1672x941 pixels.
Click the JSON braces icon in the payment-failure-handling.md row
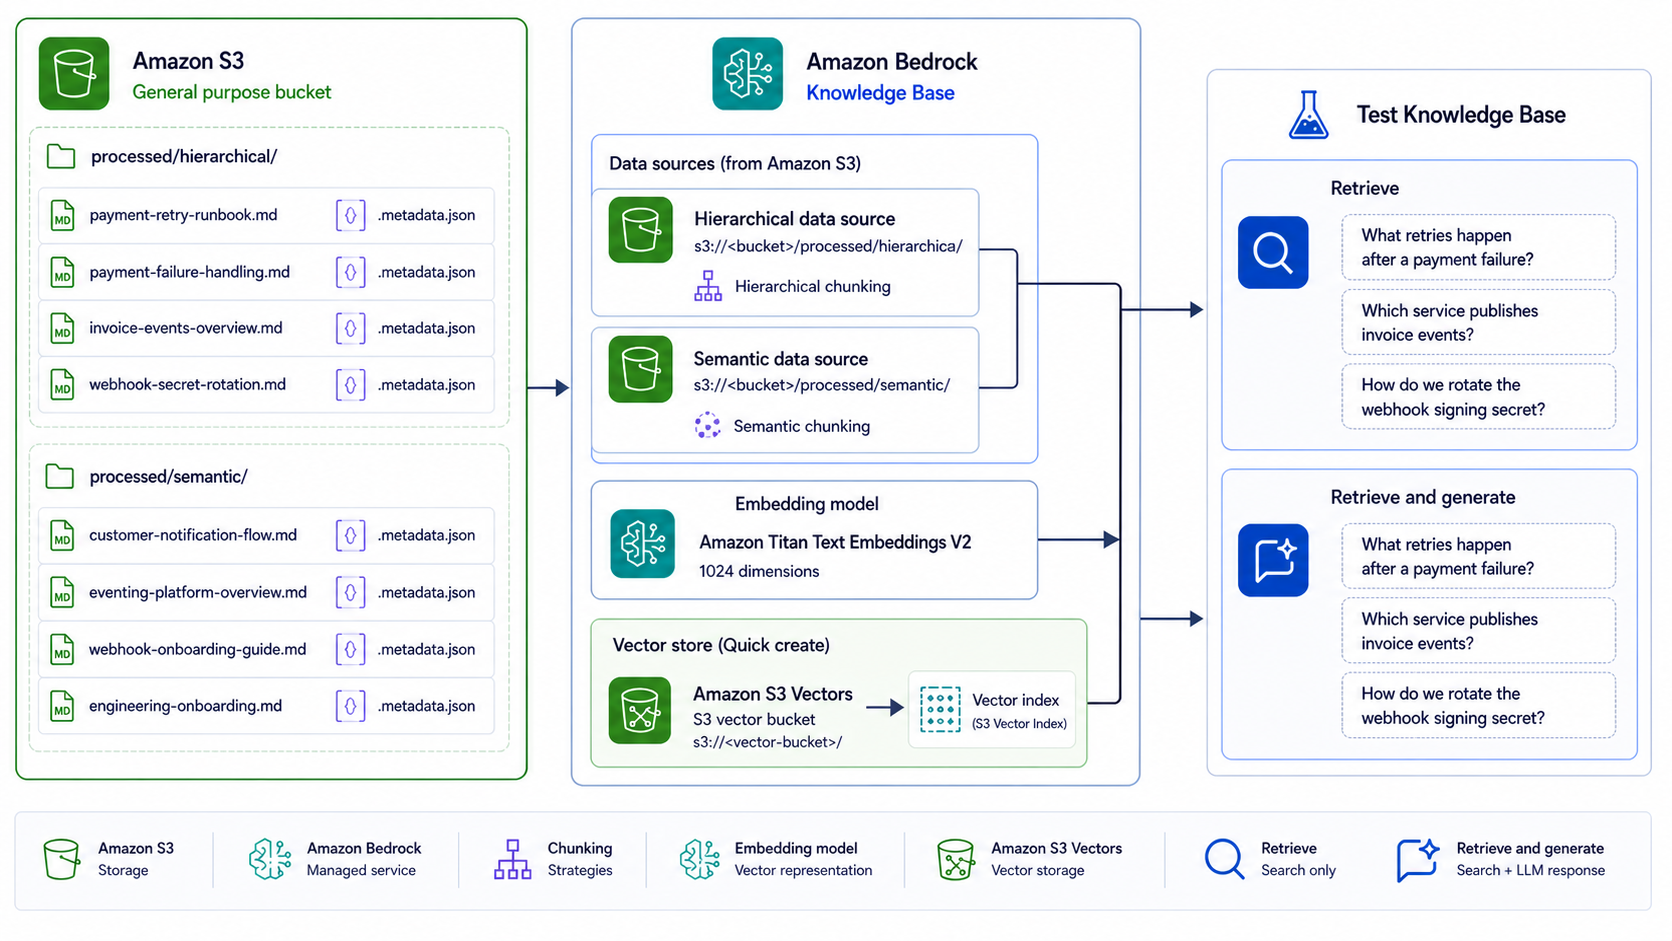point(350,272)
